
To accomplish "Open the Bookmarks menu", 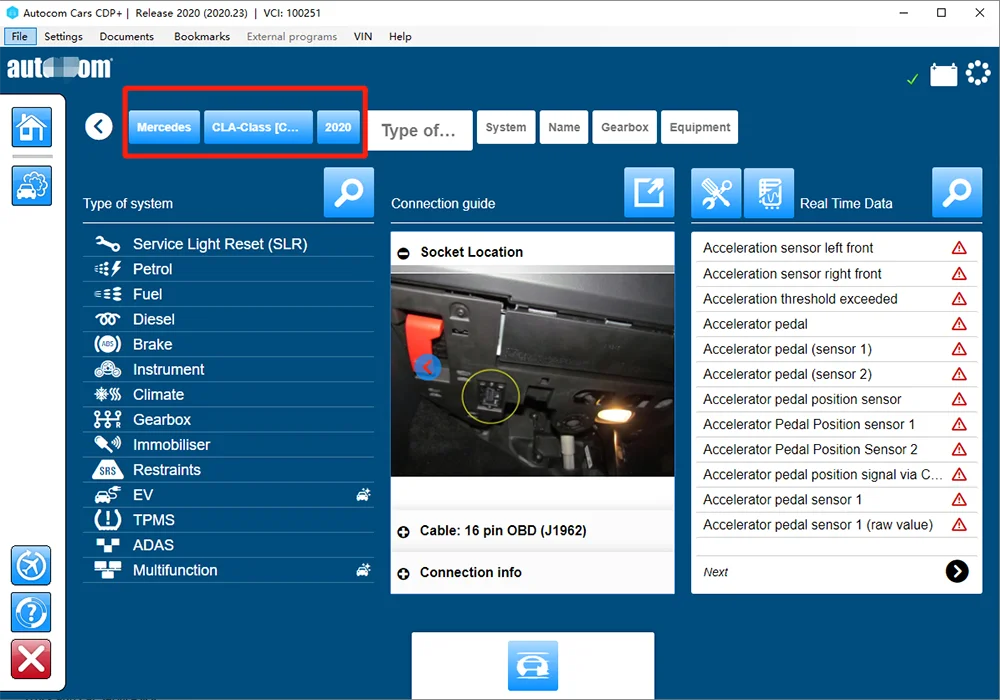I will tap(202, 36).
